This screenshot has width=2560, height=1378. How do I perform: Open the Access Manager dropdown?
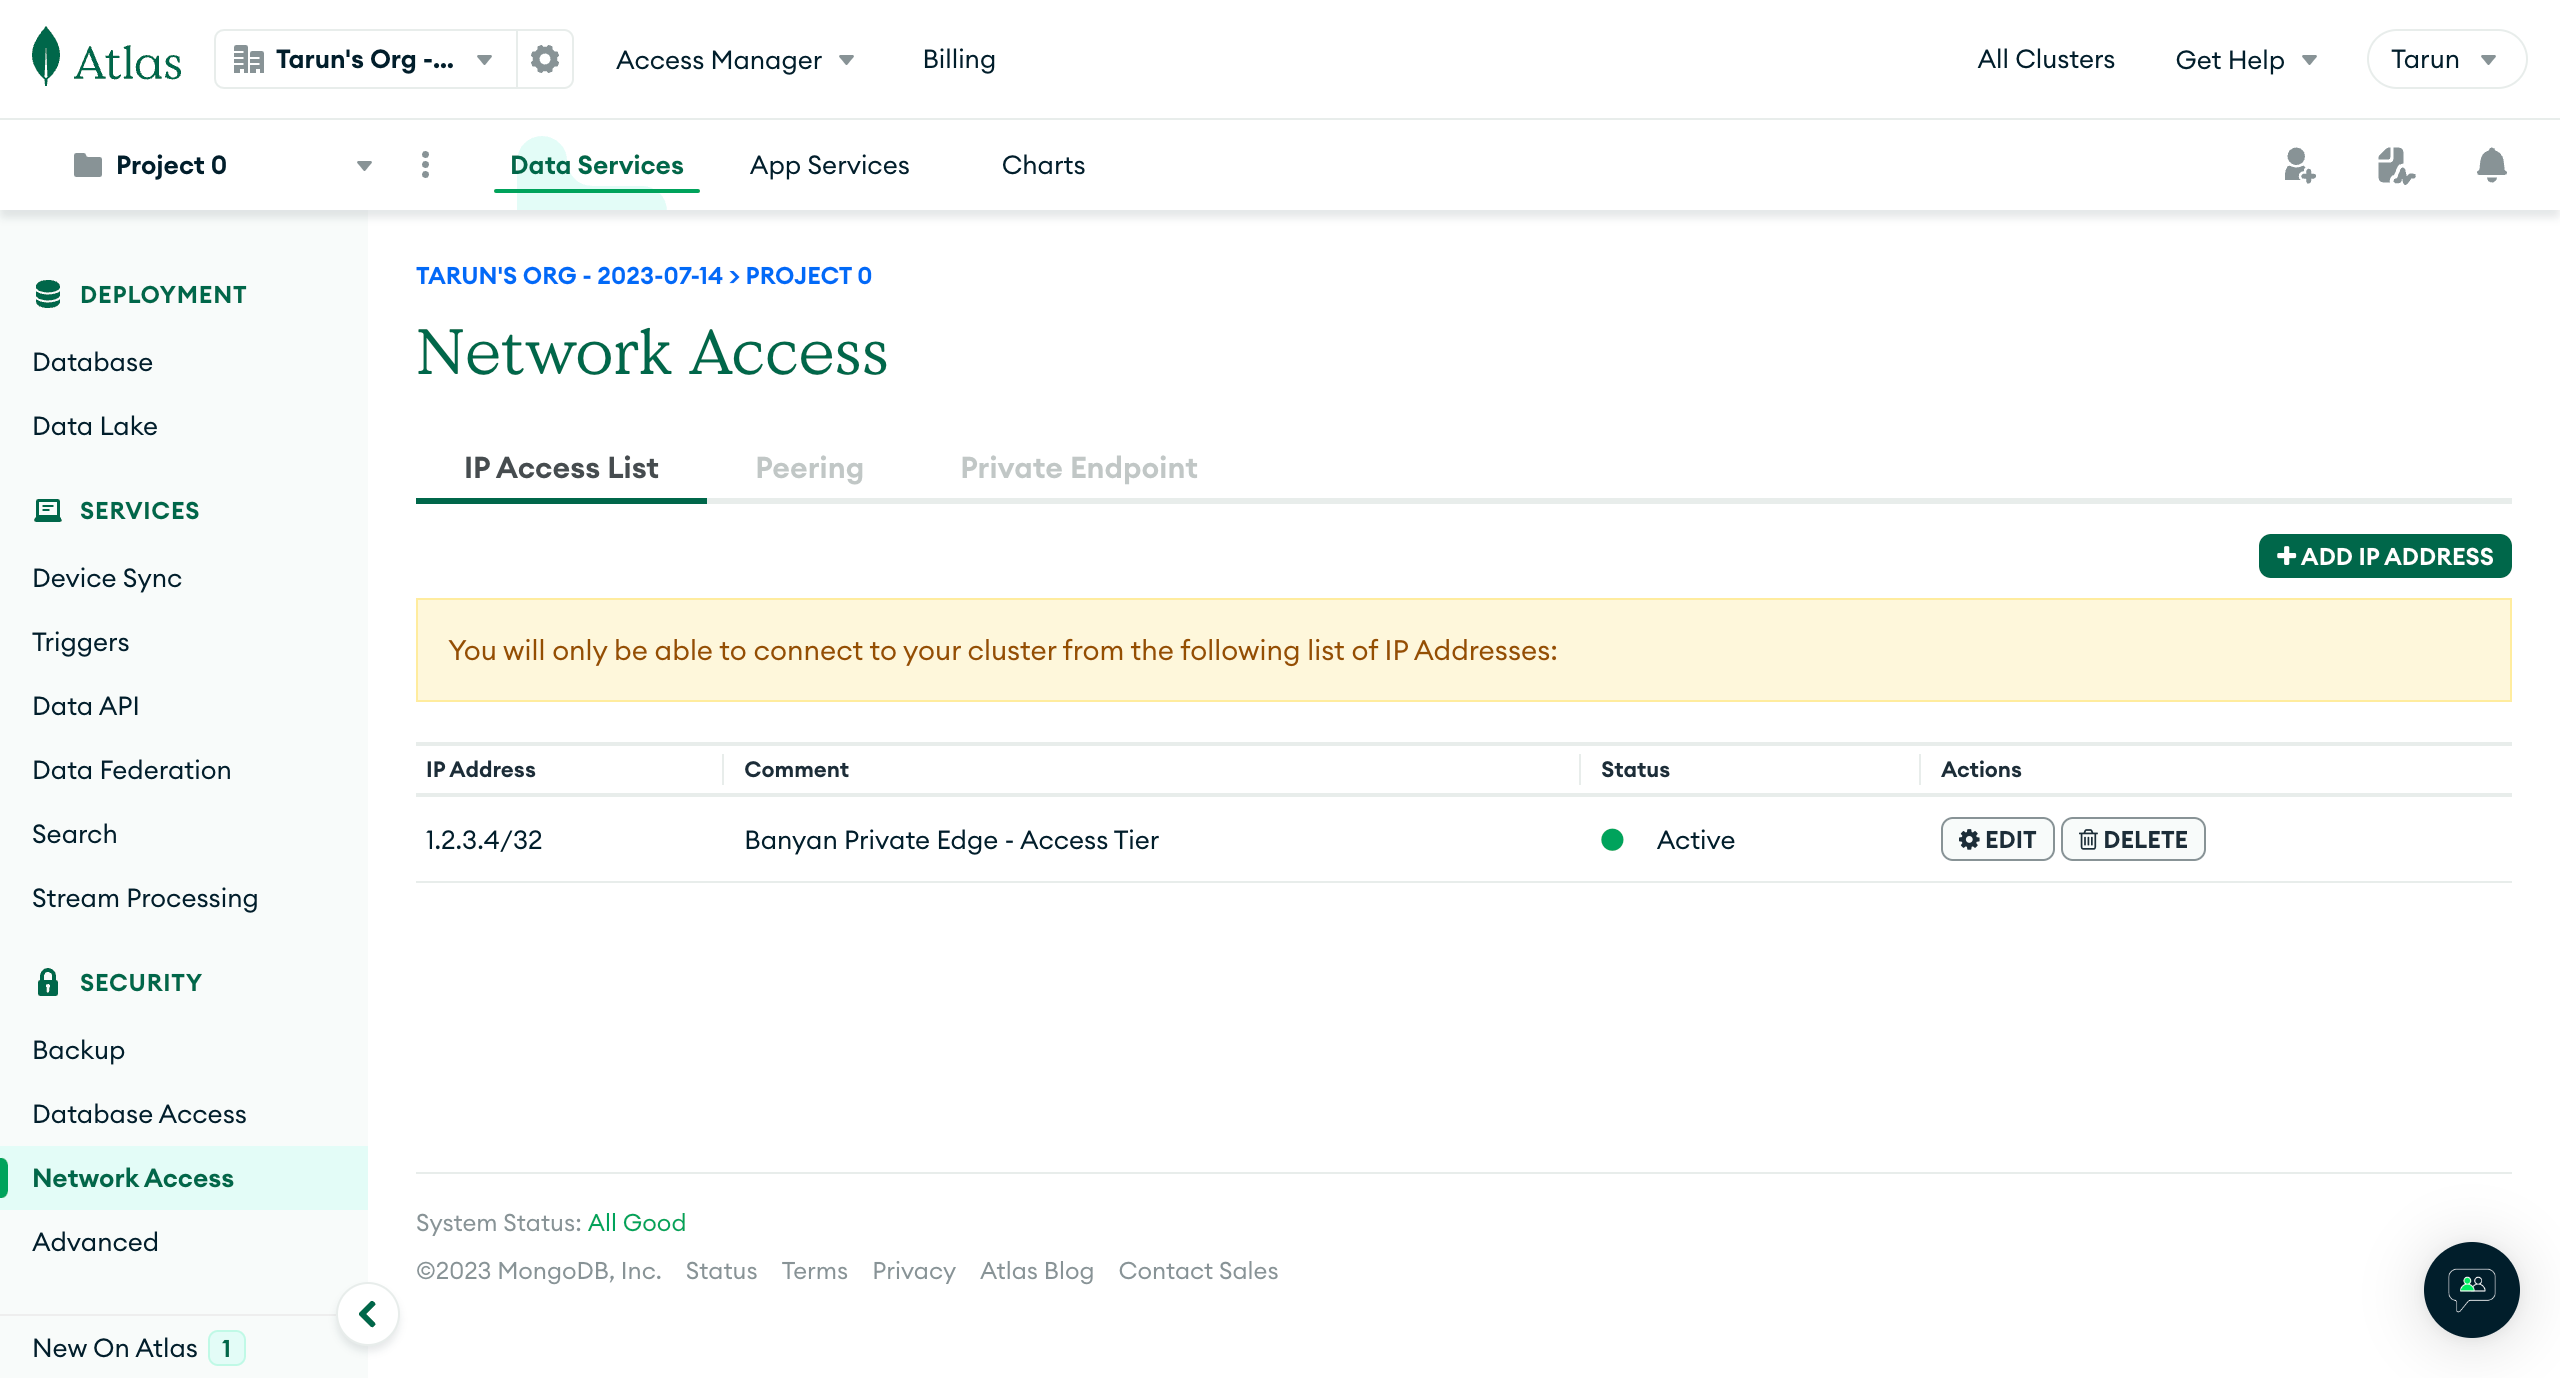click(x=735, y=60)
